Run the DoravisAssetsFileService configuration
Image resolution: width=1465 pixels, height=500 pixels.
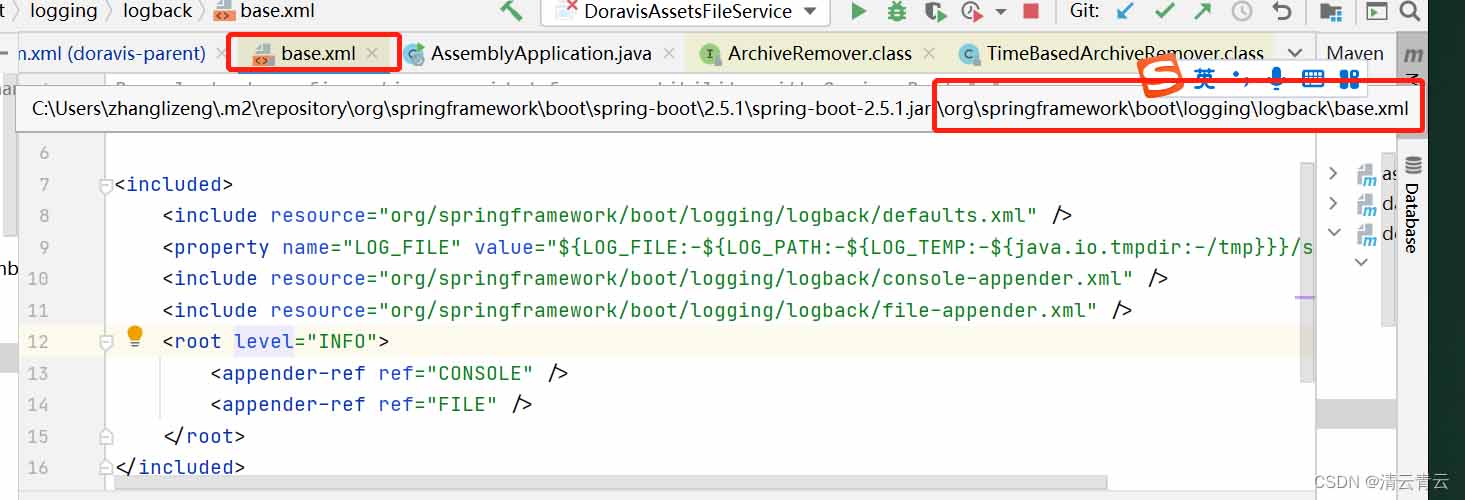coord(858,11)
